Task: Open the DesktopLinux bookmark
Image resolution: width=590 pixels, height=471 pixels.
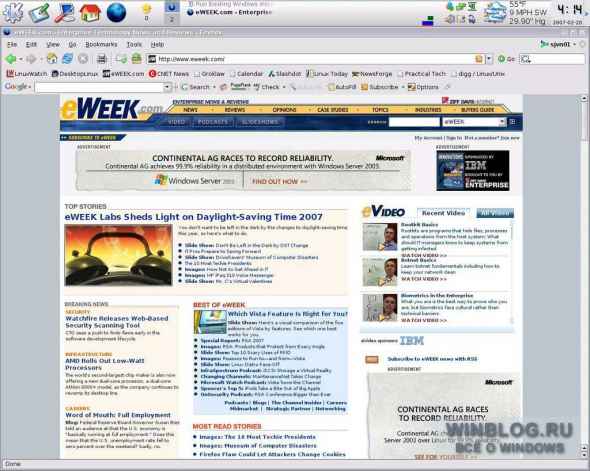Action: tap(75, 74)
